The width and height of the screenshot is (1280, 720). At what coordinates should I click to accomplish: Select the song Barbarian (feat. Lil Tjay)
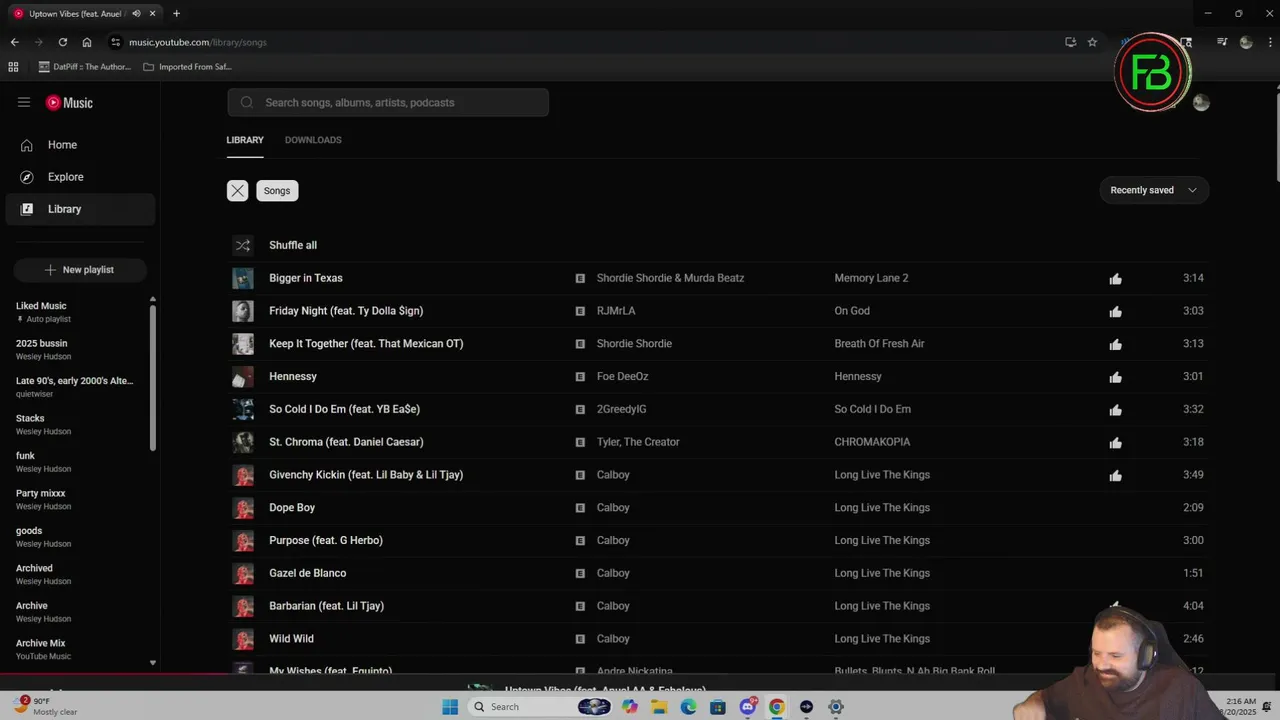pos(326,606)
